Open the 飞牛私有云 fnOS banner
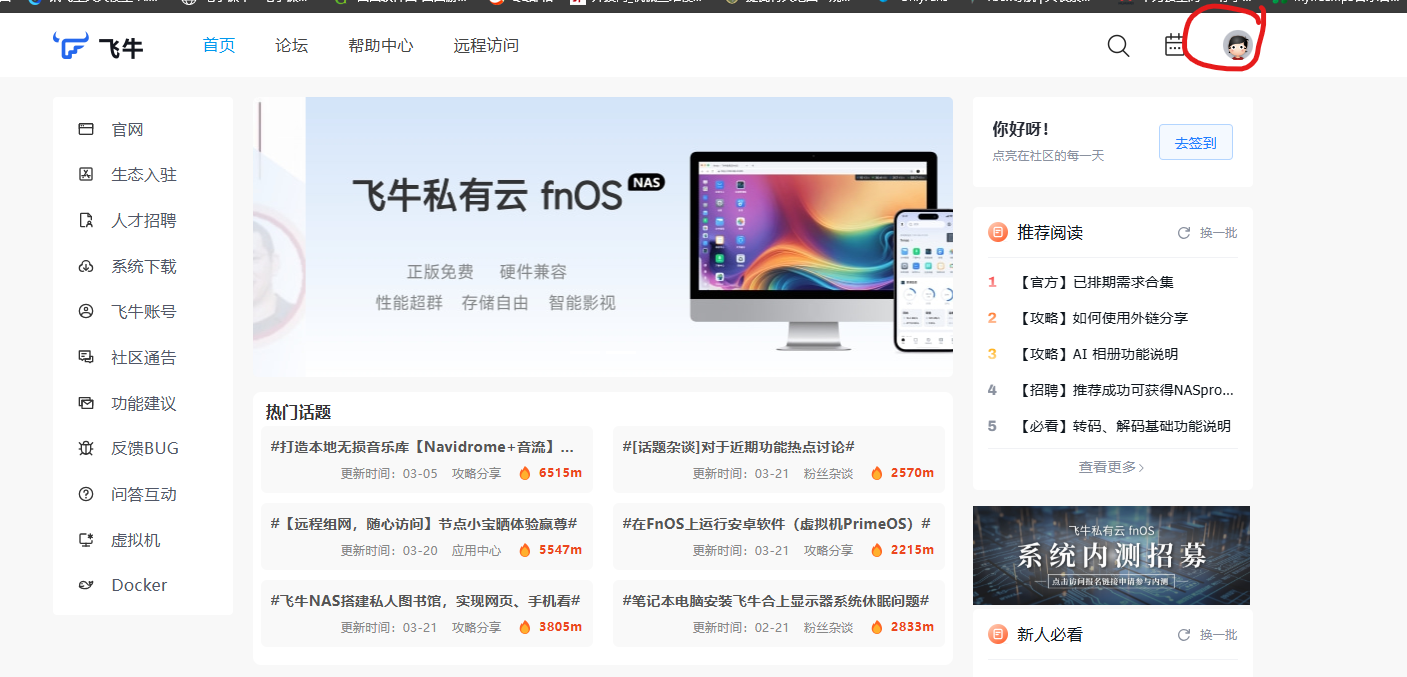Viewport: 1407px width, 677px height. point(603,237)
